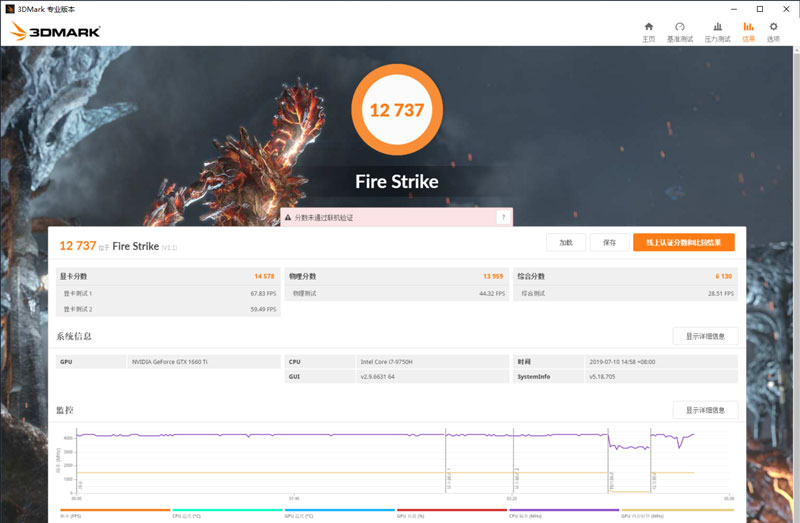800x523 pixels.
Task: Toggle the teal CPU temperature legend series
Action: point(227,513)
